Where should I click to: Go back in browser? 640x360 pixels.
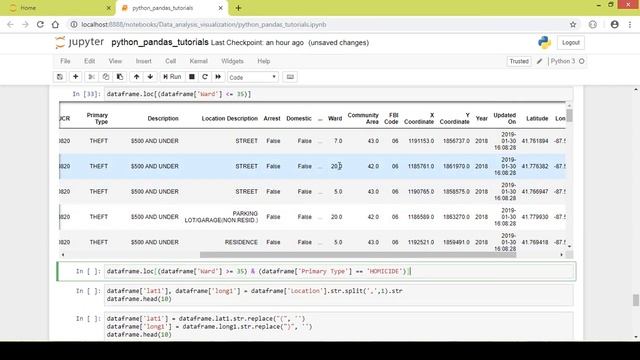point(10,24)
